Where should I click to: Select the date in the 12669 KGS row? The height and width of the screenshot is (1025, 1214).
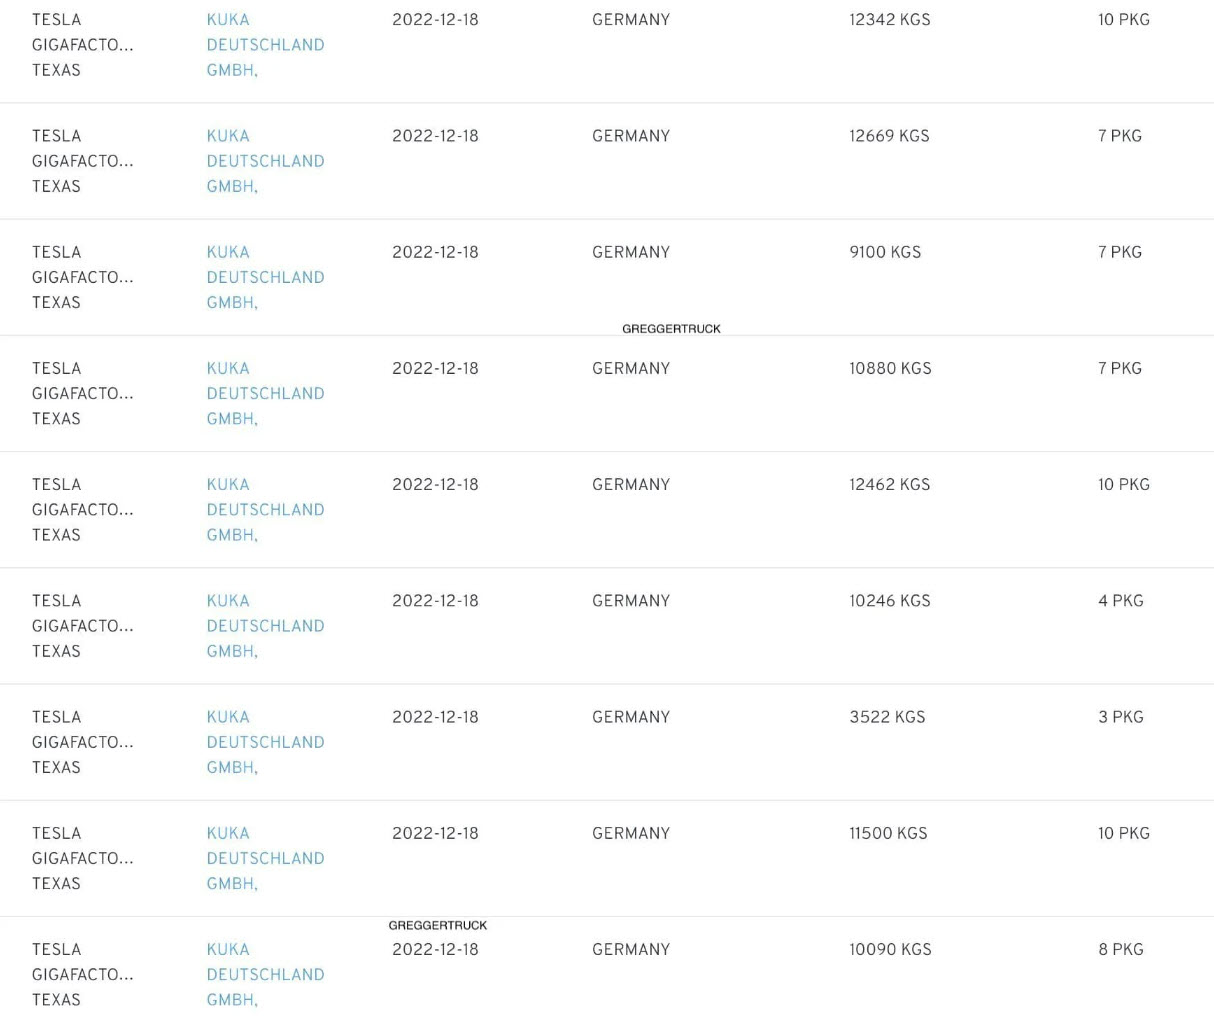coord(435,136)
